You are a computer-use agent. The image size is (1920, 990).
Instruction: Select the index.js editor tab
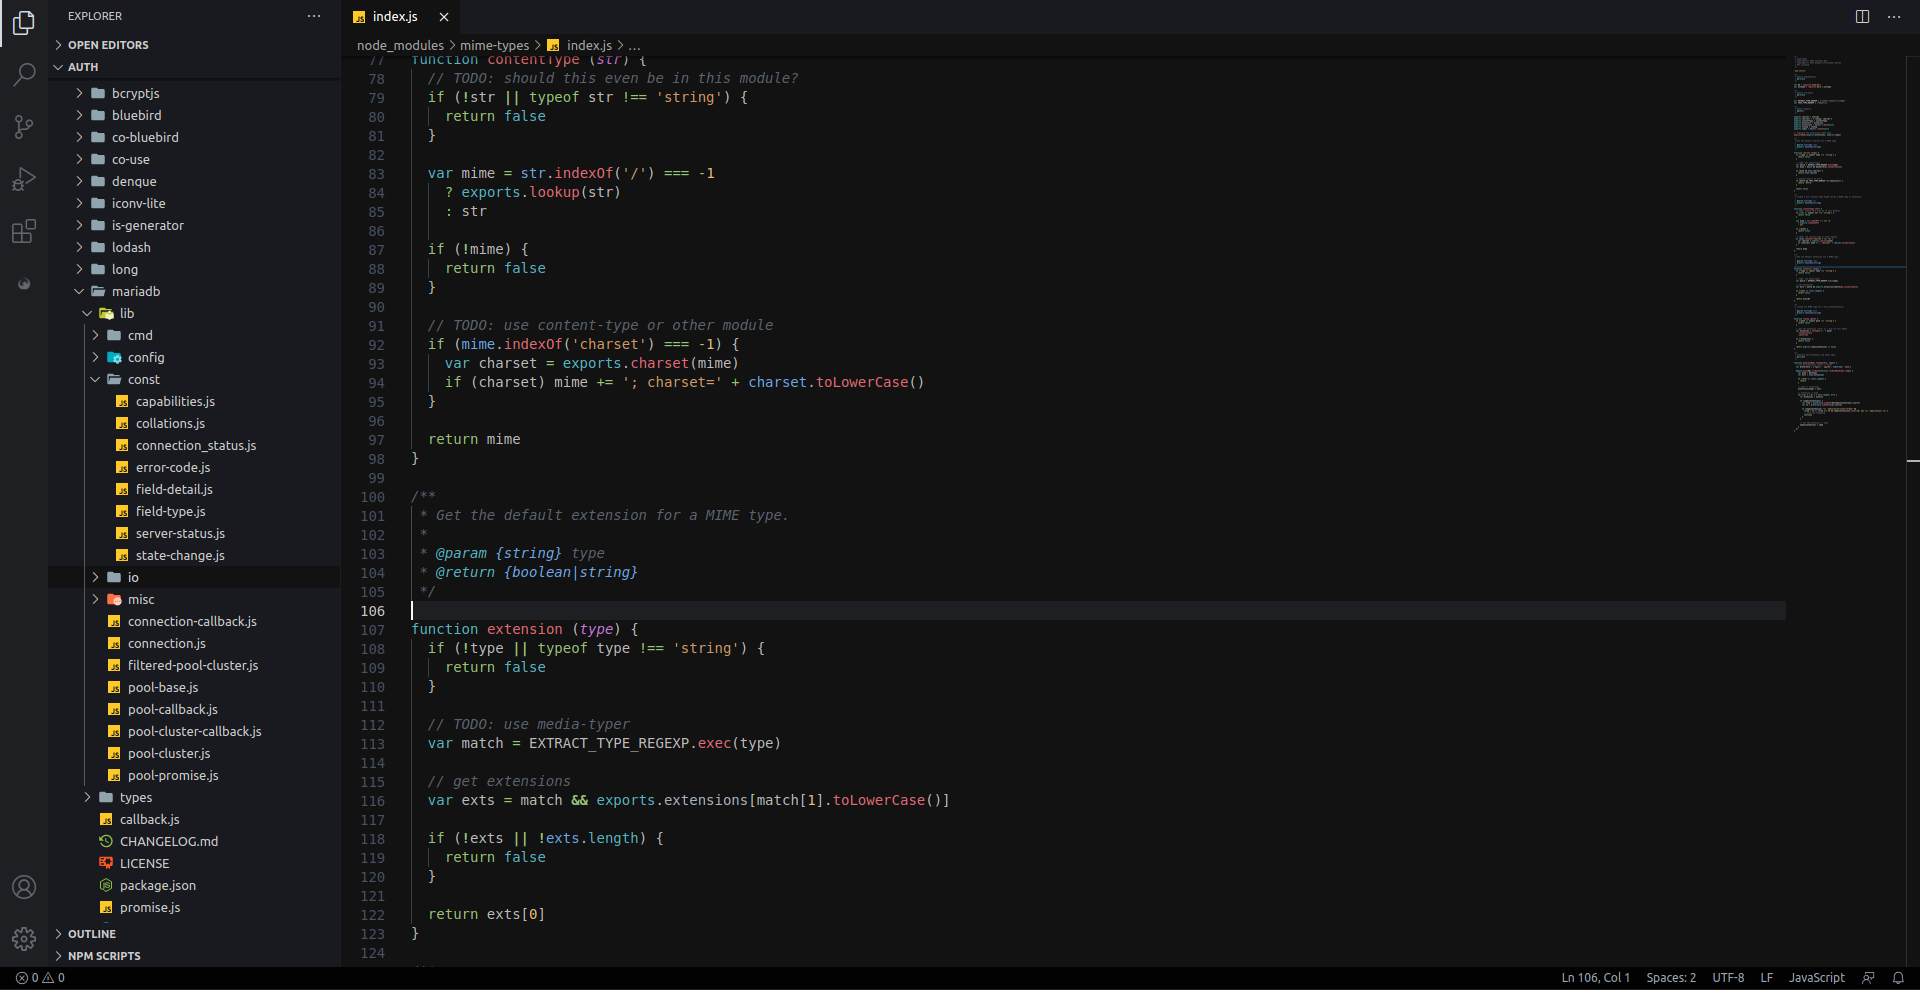395,16
